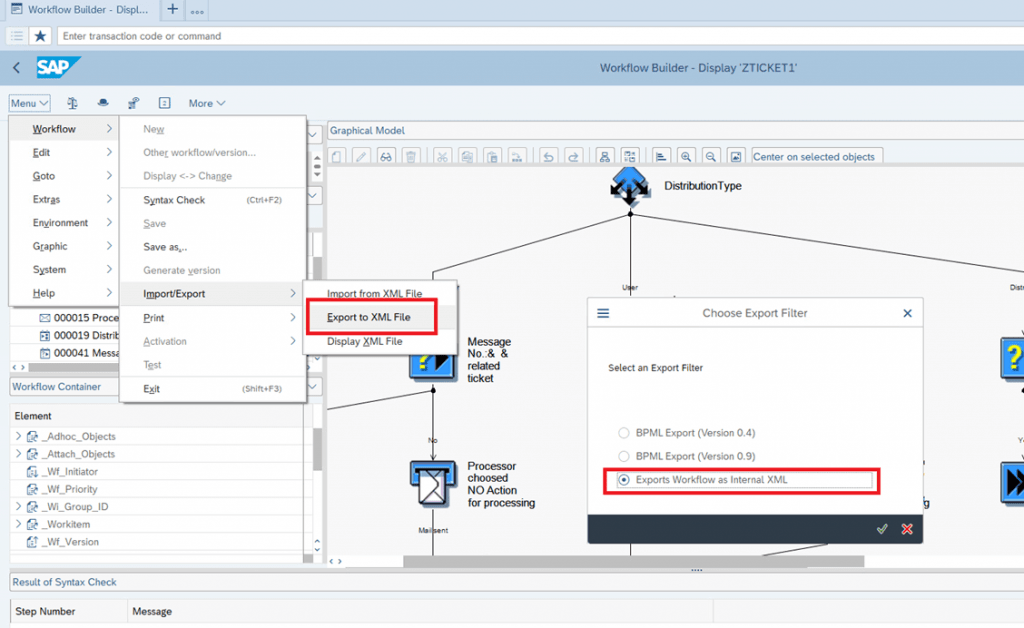Click the horizontal scrollbar under the Graphical Model

coord(633,561)
